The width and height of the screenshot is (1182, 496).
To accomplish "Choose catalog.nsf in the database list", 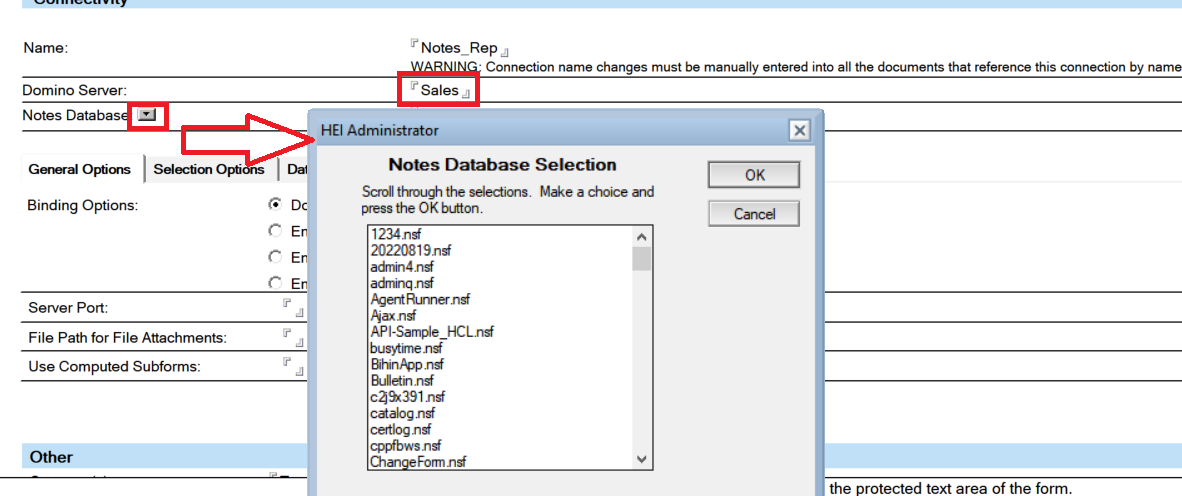I will 402,412.
